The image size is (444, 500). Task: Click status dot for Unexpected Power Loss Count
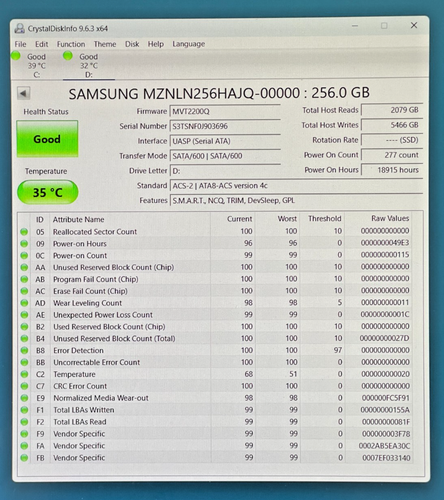point(24,315)
